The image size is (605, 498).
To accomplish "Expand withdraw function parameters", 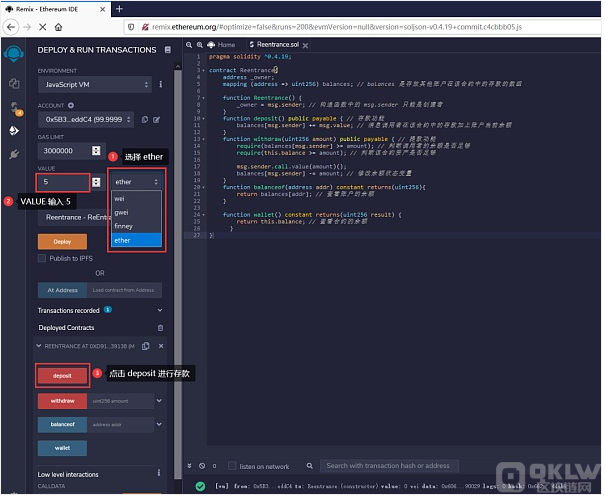I will (159, 401).
